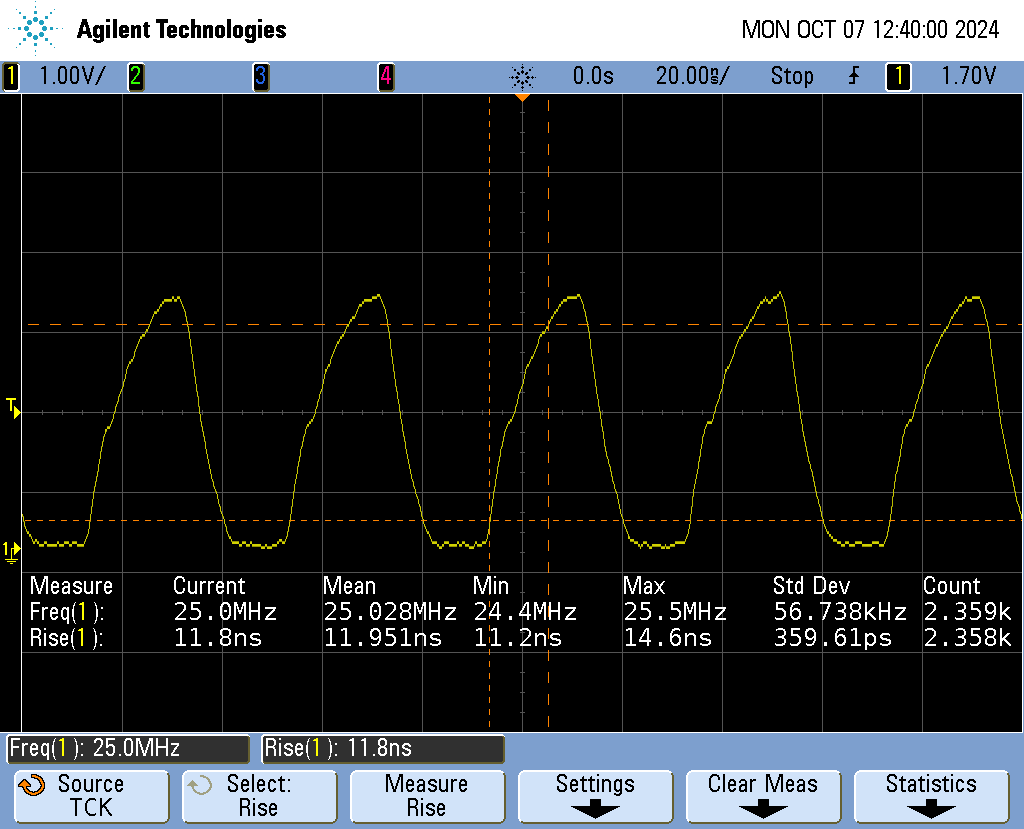Toggle the blue channel 3 indicator
This screenshot has height=829, width=1024.
[x=260, y=76]
